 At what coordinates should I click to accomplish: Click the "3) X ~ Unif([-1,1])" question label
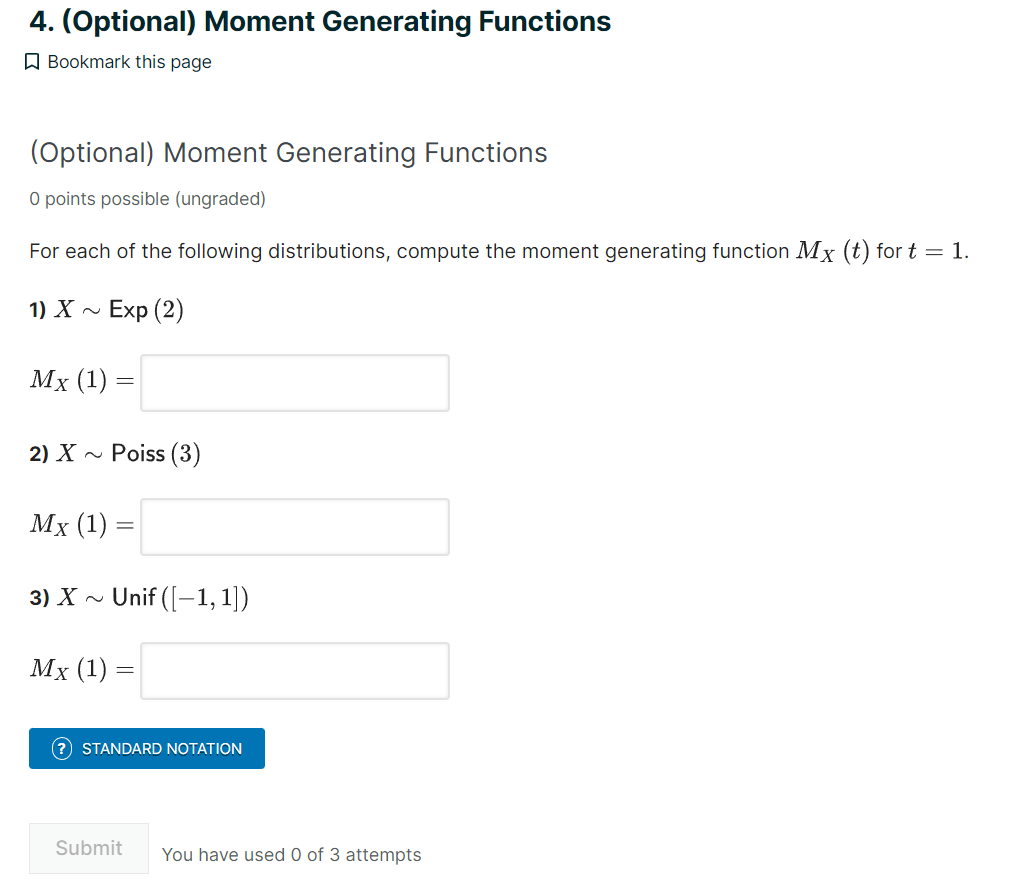[x=139, y=598]
